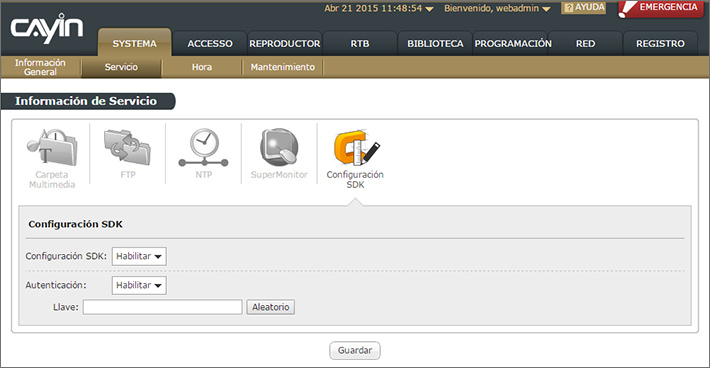710x368 pixels.
Task: Focus the Llave input field
Action: click(162, 307)
